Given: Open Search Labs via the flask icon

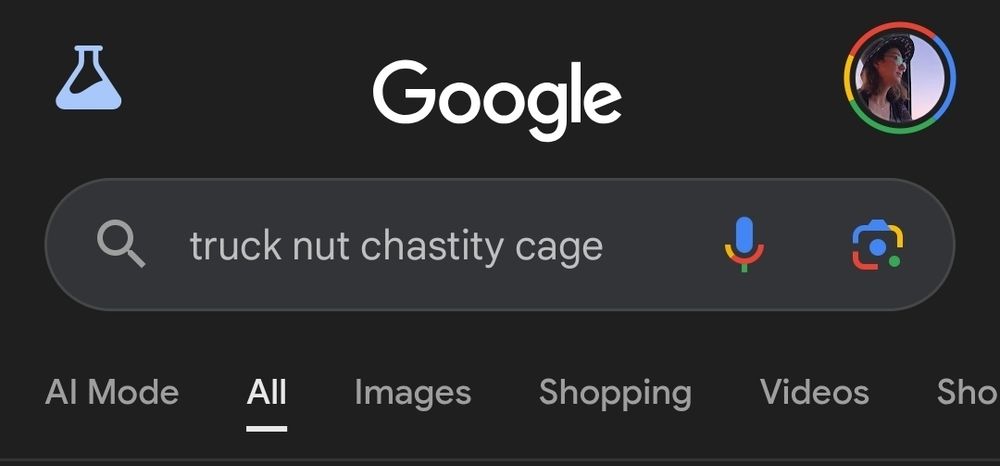Looking at the screenshot, I should pos(88,77).
